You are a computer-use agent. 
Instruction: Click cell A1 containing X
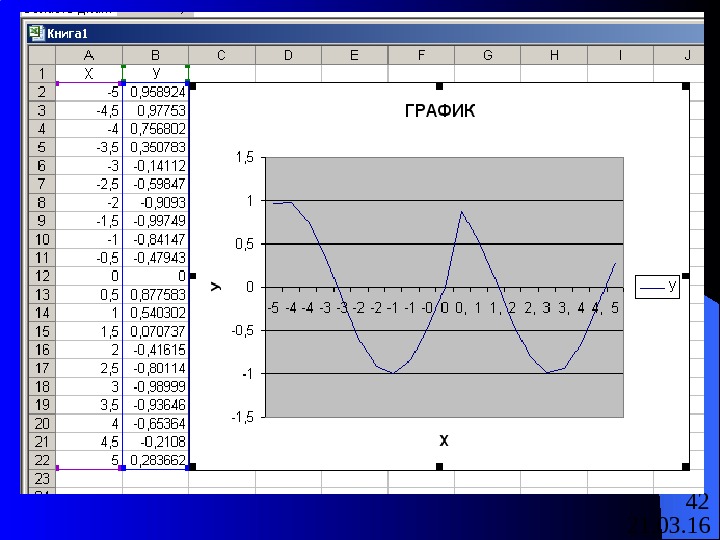89,73
